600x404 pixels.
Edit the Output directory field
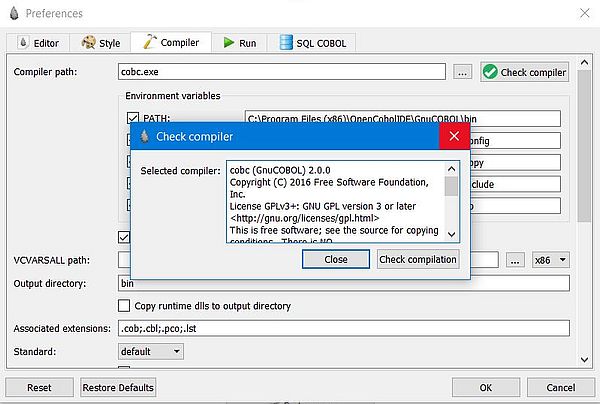[x=344, y=283]
